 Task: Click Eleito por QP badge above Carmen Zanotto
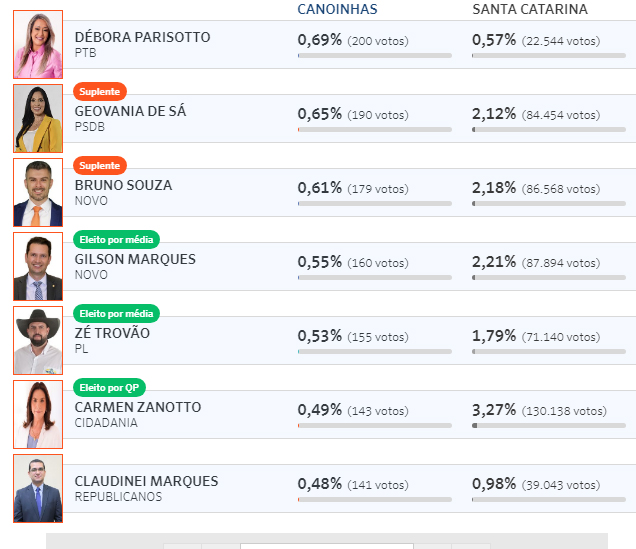(109, 388)
